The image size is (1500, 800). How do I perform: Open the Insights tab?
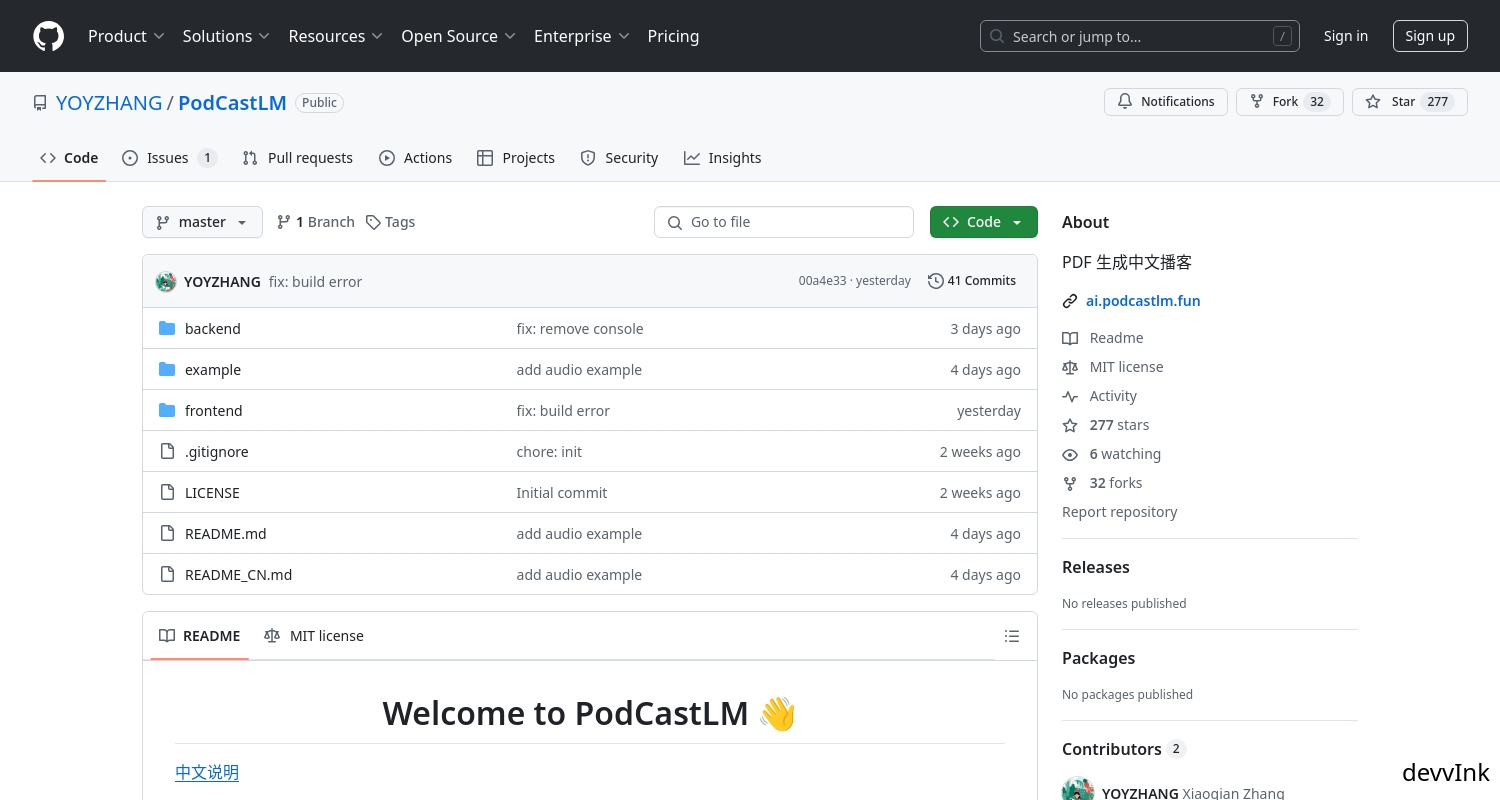click(722, 158)
